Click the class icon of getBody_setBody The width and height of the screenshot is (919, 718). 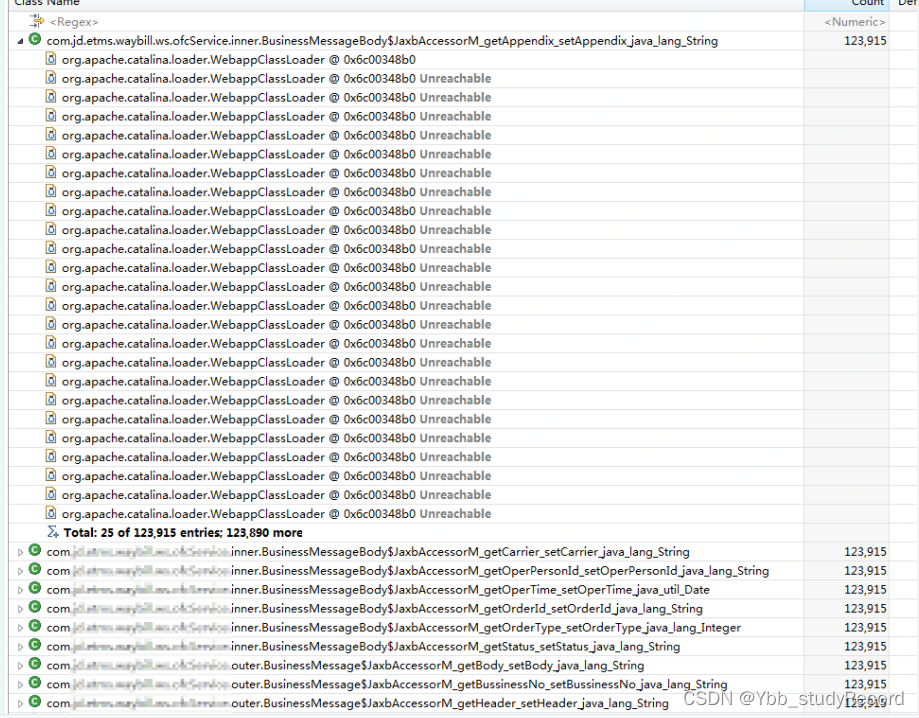click(x=35, y=663)
